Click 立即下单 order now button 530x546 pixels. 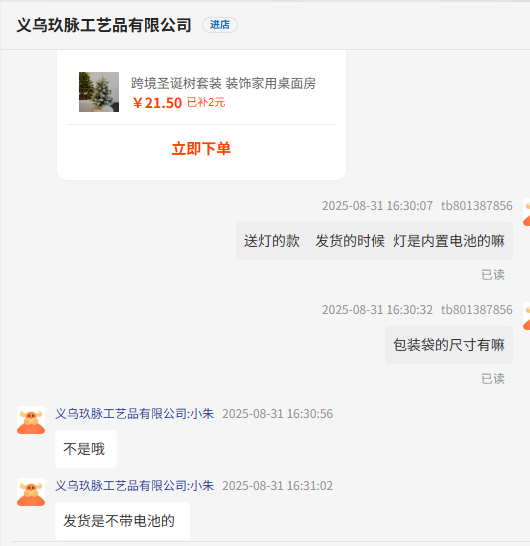click(201, 149)
